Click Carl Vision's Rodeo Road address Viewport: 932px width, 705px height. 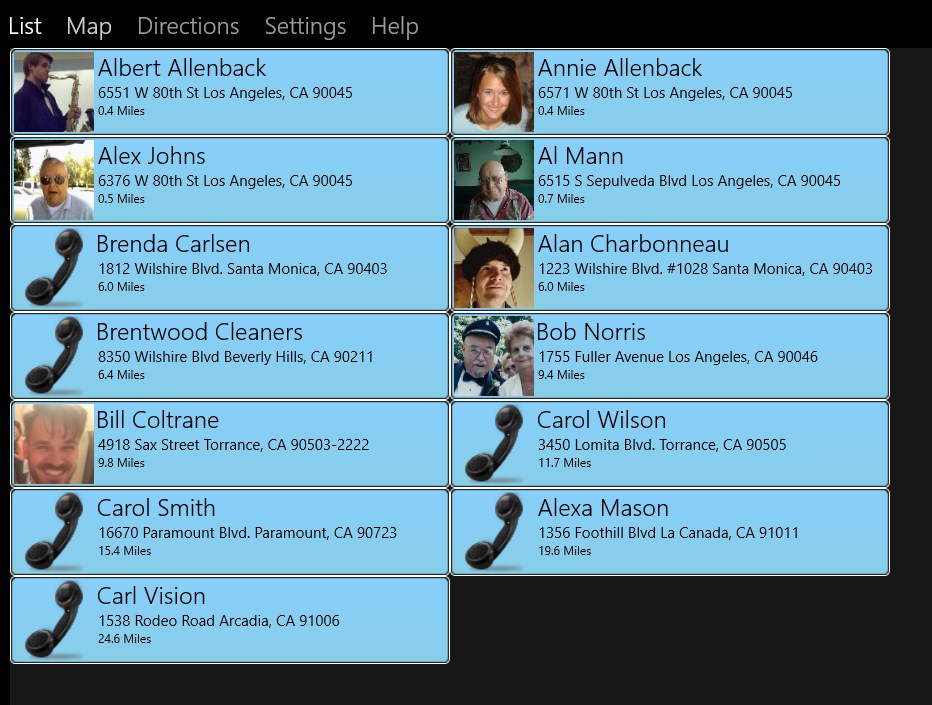tap(218, 621)
